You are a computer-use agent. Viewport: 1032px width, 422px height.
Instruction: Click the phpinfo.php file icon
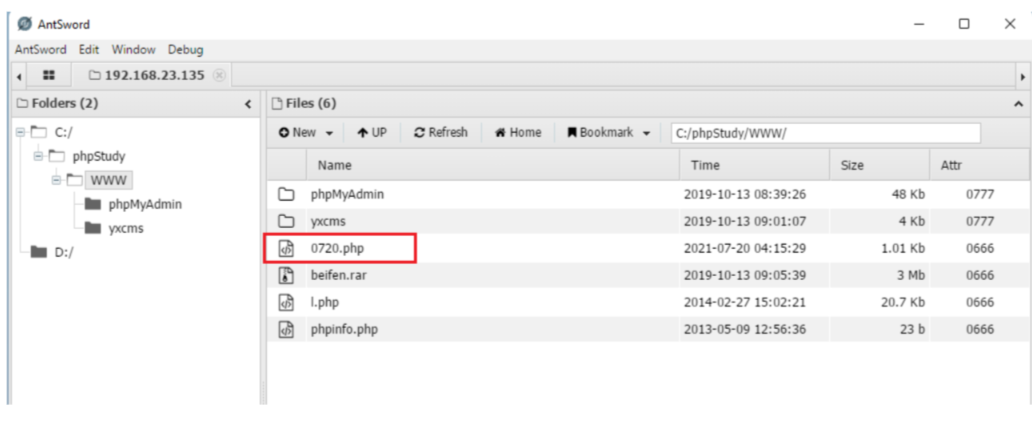pos(286,329)
